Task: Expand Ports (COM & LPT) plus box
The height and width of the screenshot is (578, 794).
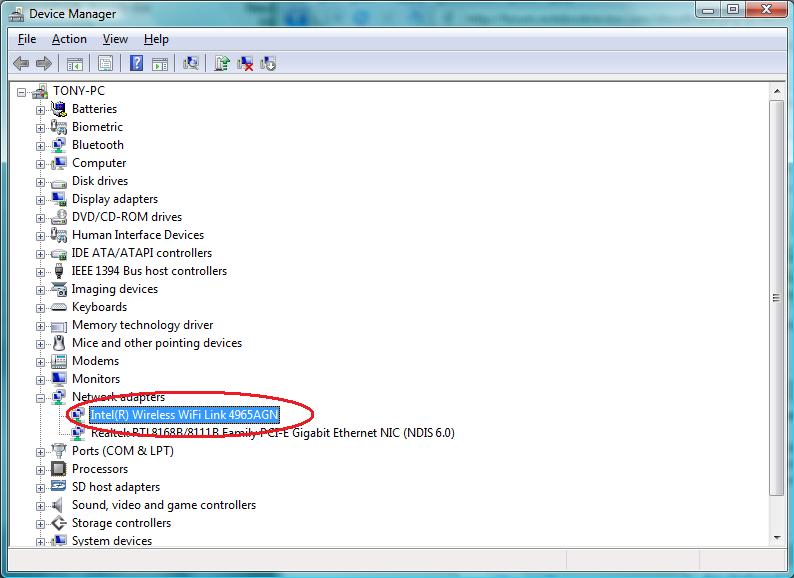Action: (40, 452)
